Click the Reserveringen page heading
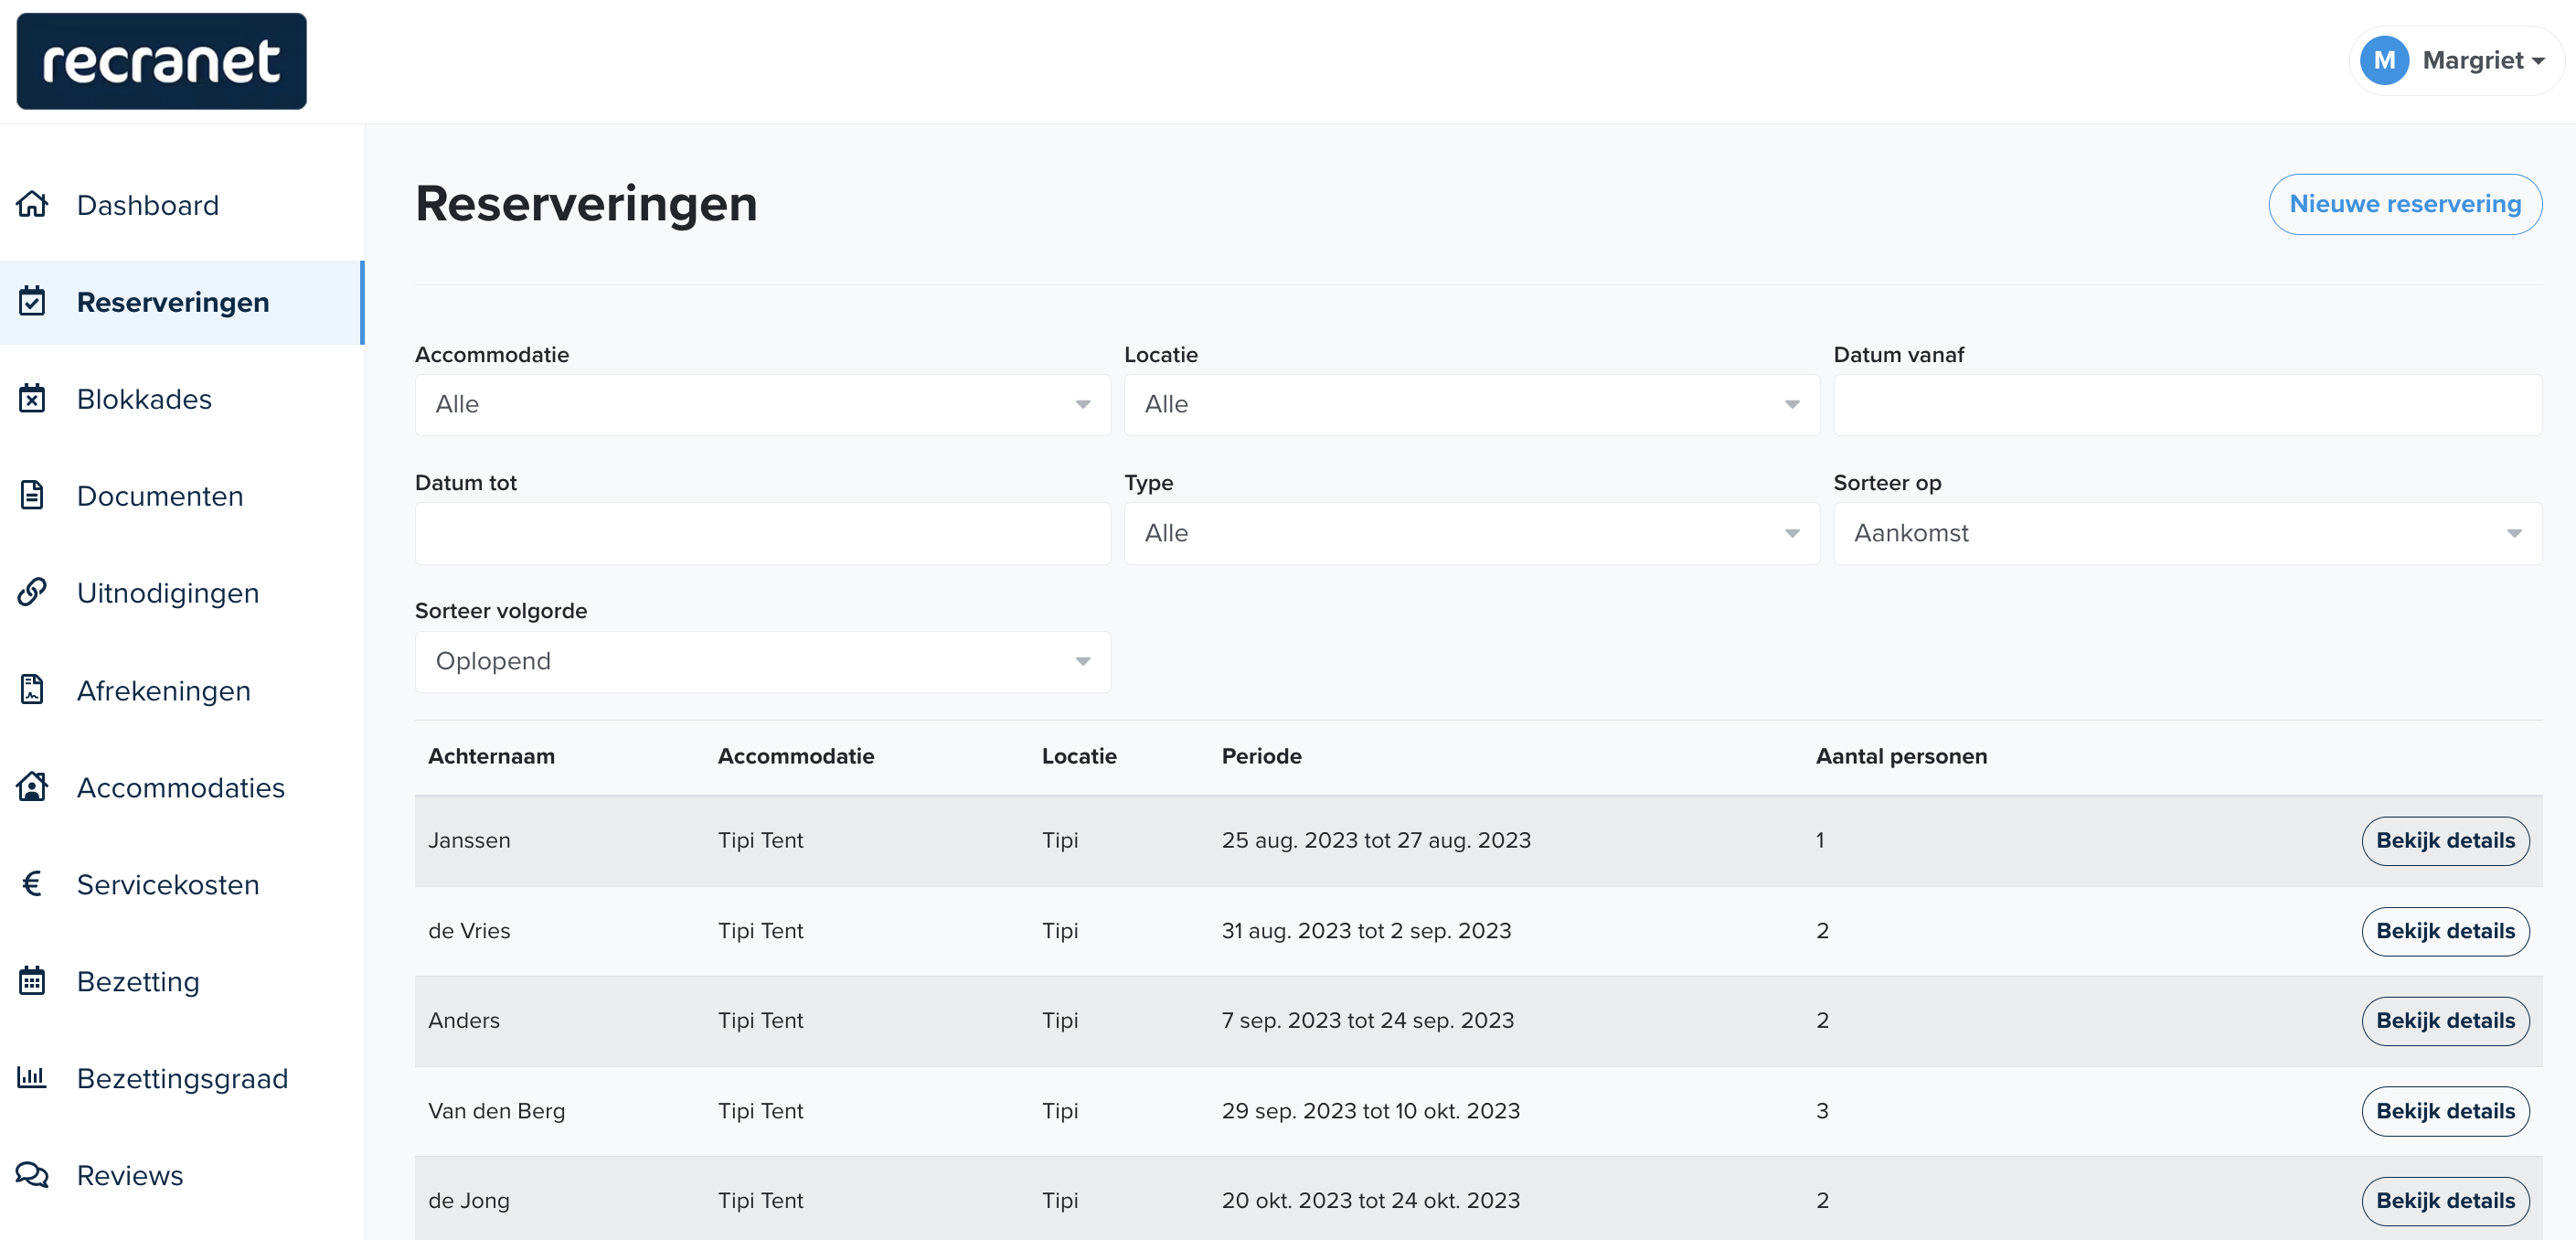This screenshot has width=2576, height=1240. tap(586, 204)
